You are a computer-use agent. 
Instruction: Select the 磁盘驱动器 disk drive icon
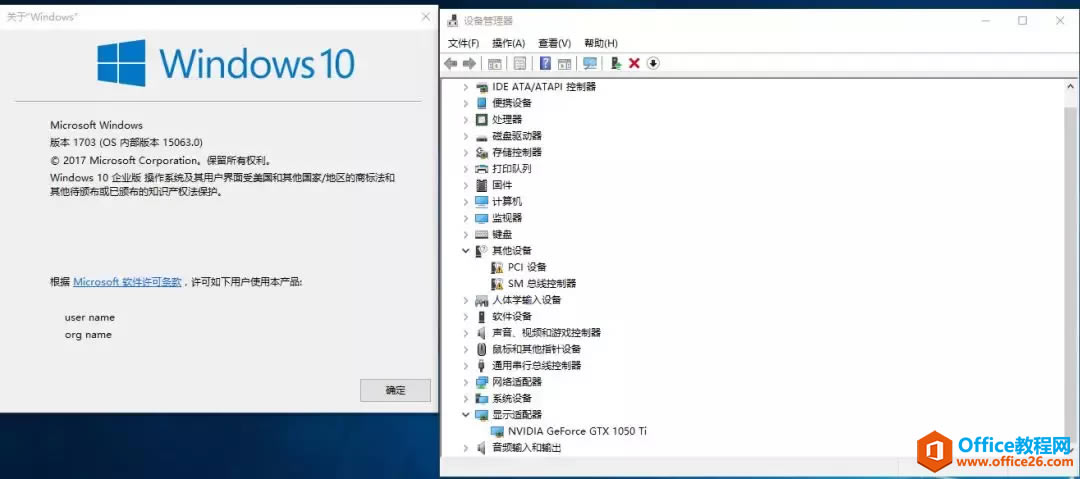coord(481,136)
